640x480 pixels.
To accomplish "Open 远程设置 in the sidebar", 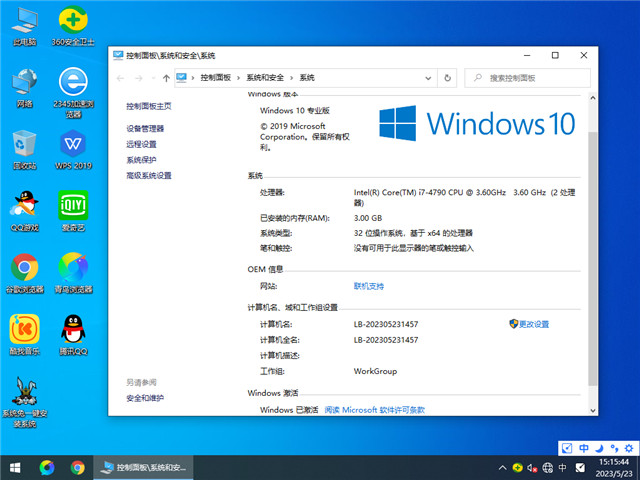I will tap(141, 144).
